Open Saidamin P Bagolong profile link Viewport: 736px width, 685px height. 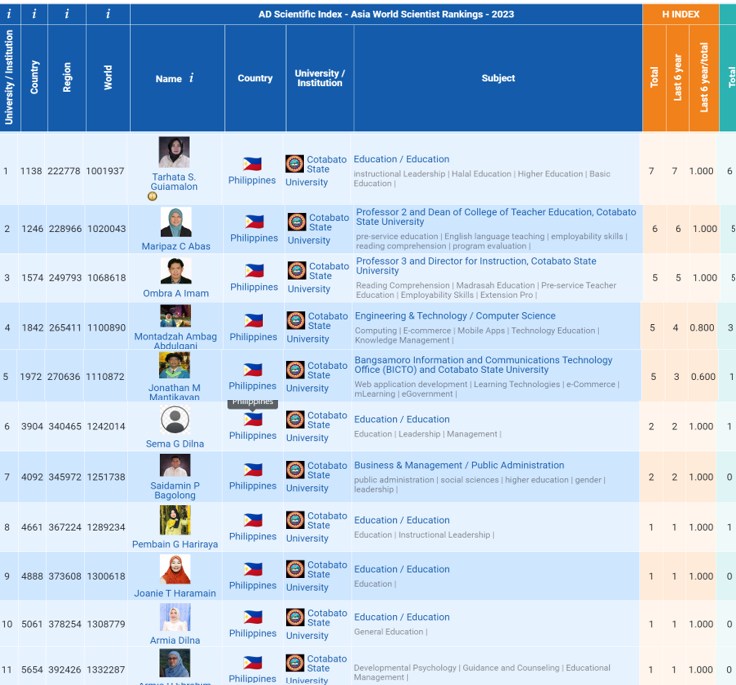pos(175,490)
